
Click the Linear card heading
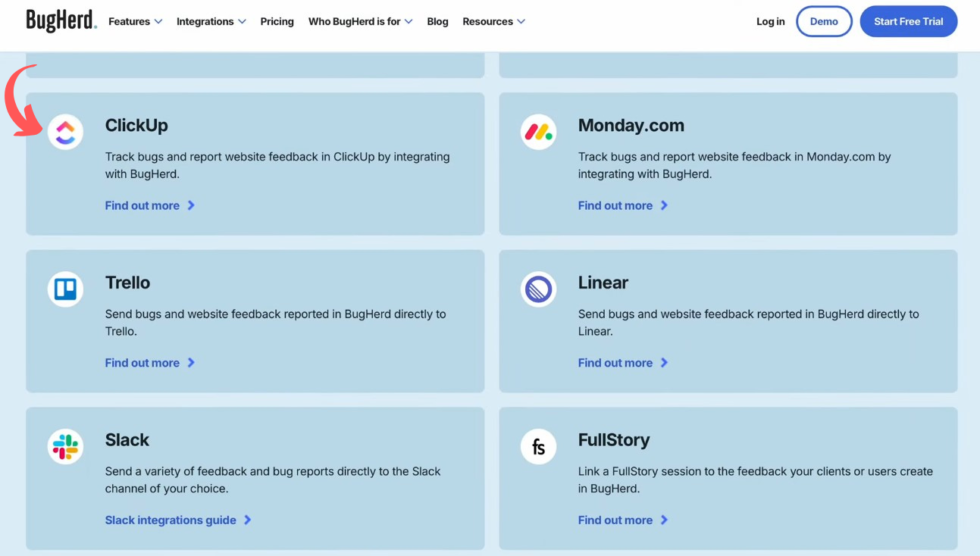pyautogui.click(x=603, y=282)
